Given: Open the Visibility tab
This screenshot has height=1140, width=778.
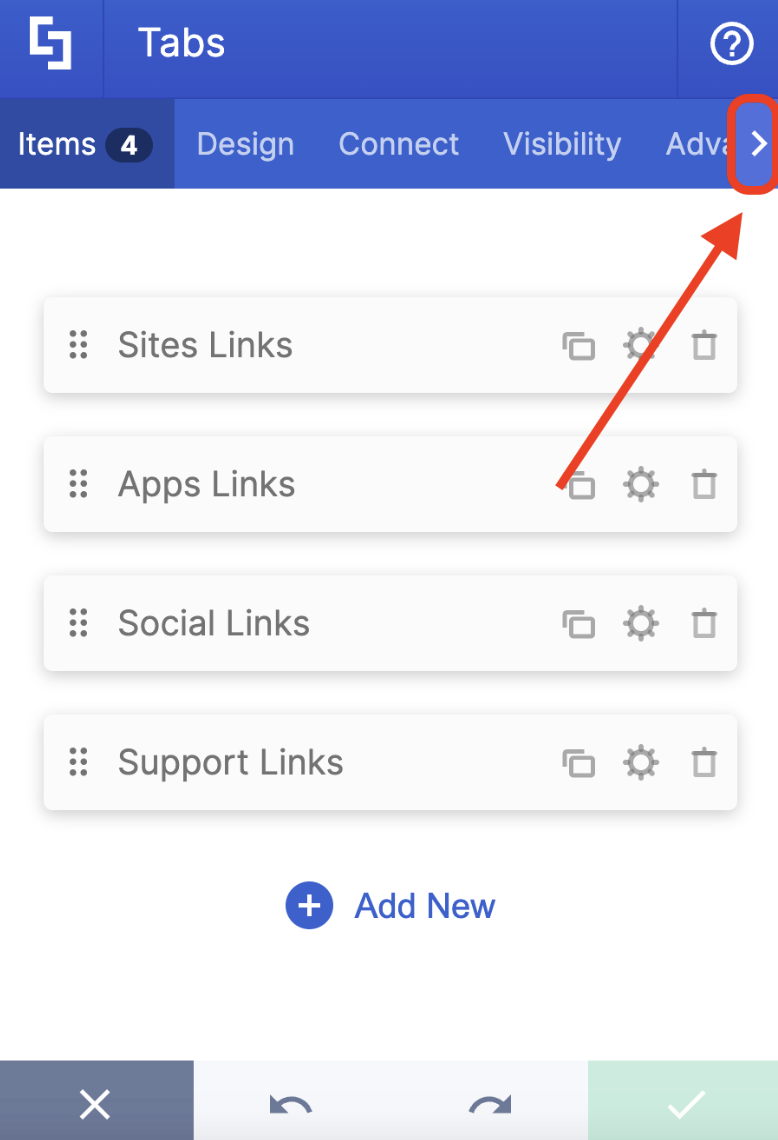Looking at the screenshot, I should click(562, 144).
